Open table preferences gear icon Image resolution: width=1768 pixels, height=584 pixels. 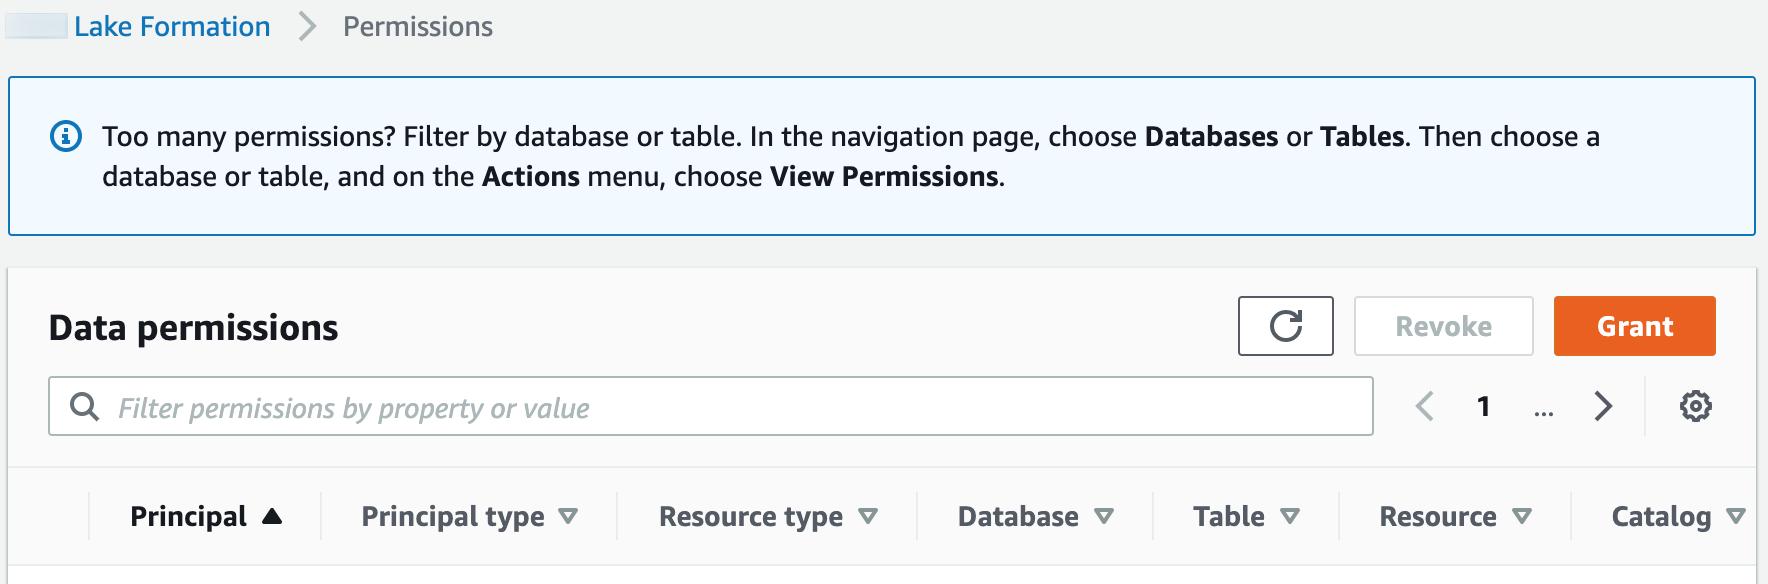(x=1695, y=406)
